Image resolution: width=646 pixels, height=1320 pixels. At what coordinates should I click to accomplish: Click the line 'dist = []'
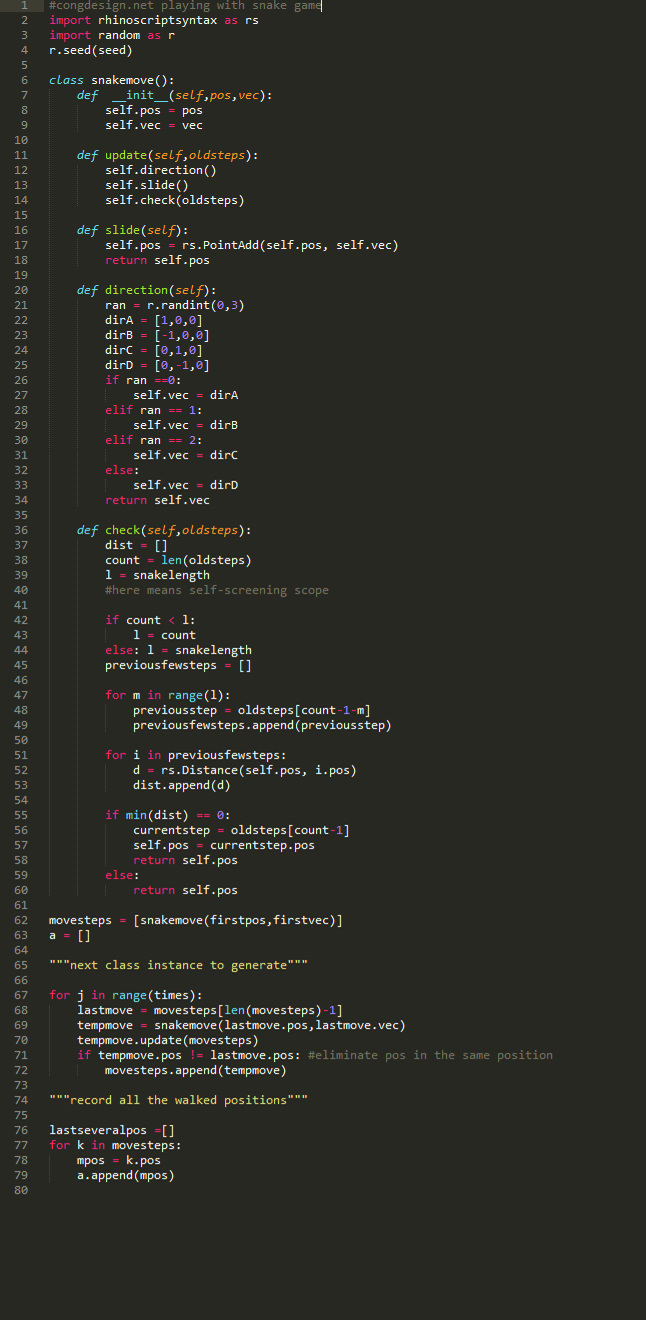pos(136,545)
